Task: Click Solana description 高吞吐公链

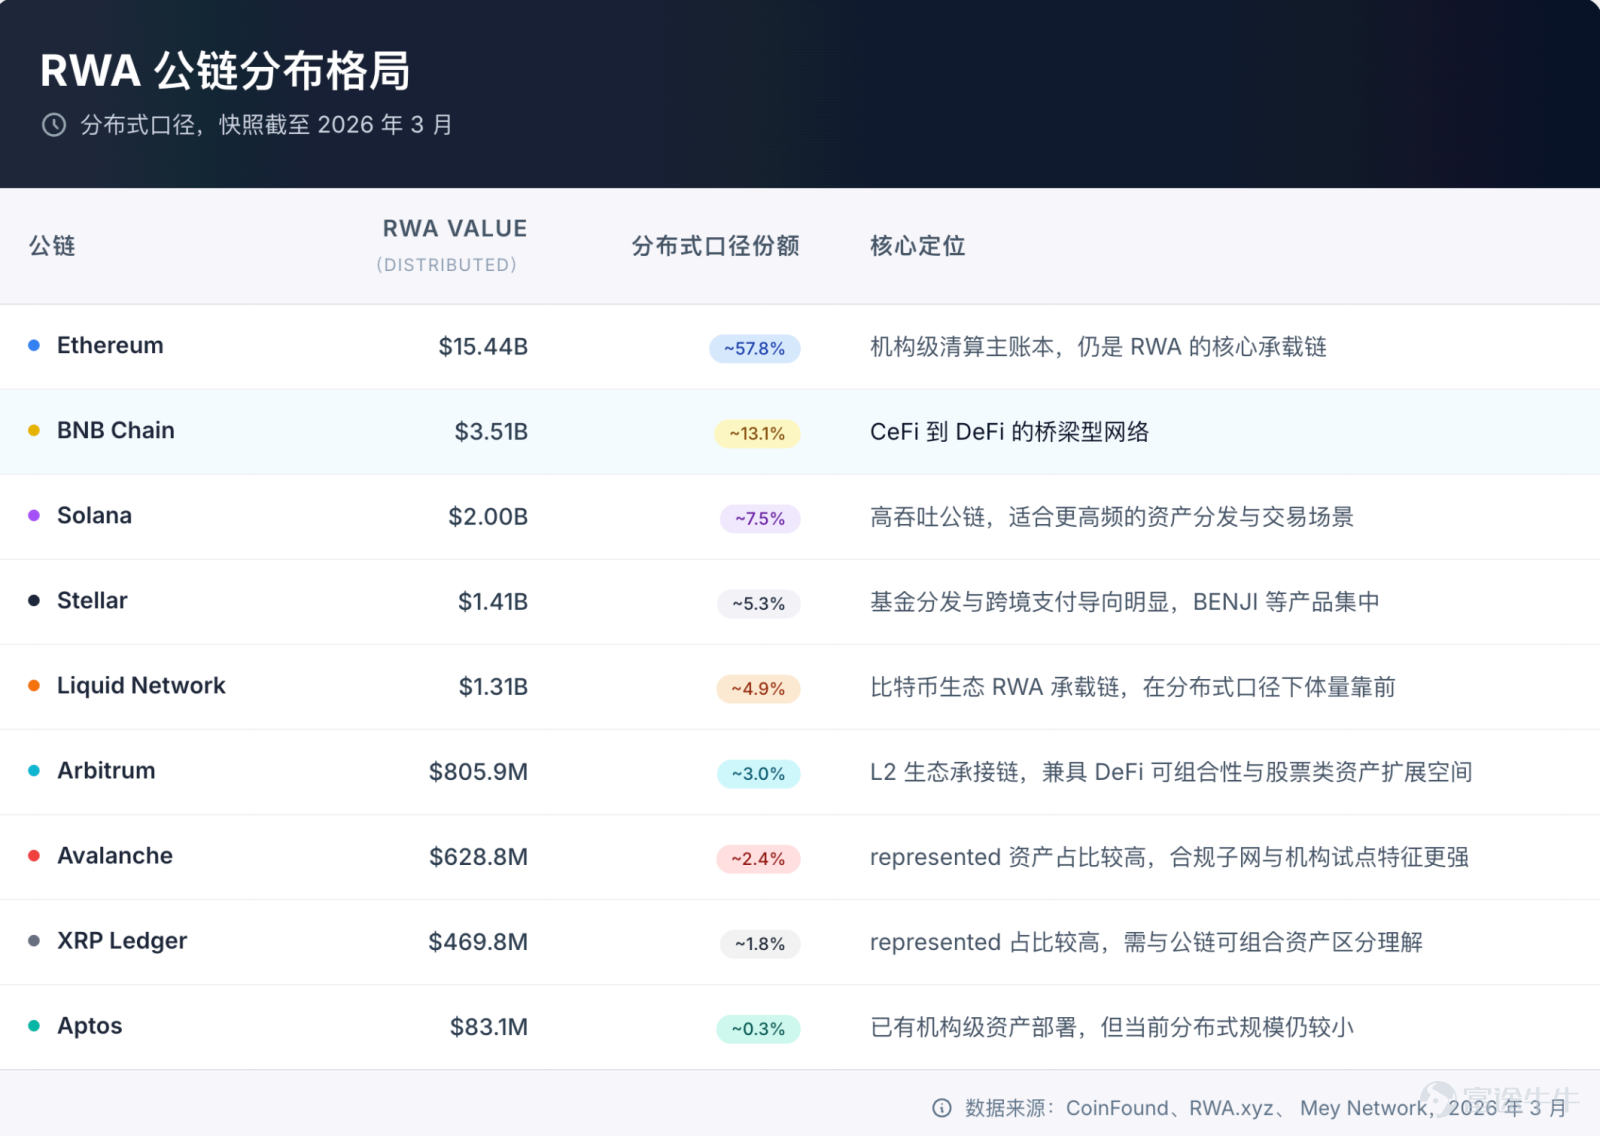Action: pyautogui.click(x=1111, y=517)
